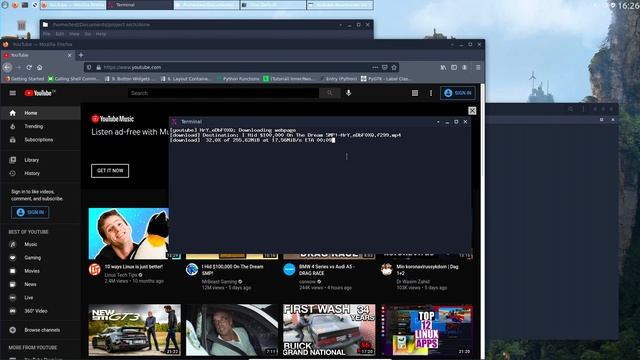Click Linus Tech Tips channel avatar

pyautogui.click(x=95, y=269)
